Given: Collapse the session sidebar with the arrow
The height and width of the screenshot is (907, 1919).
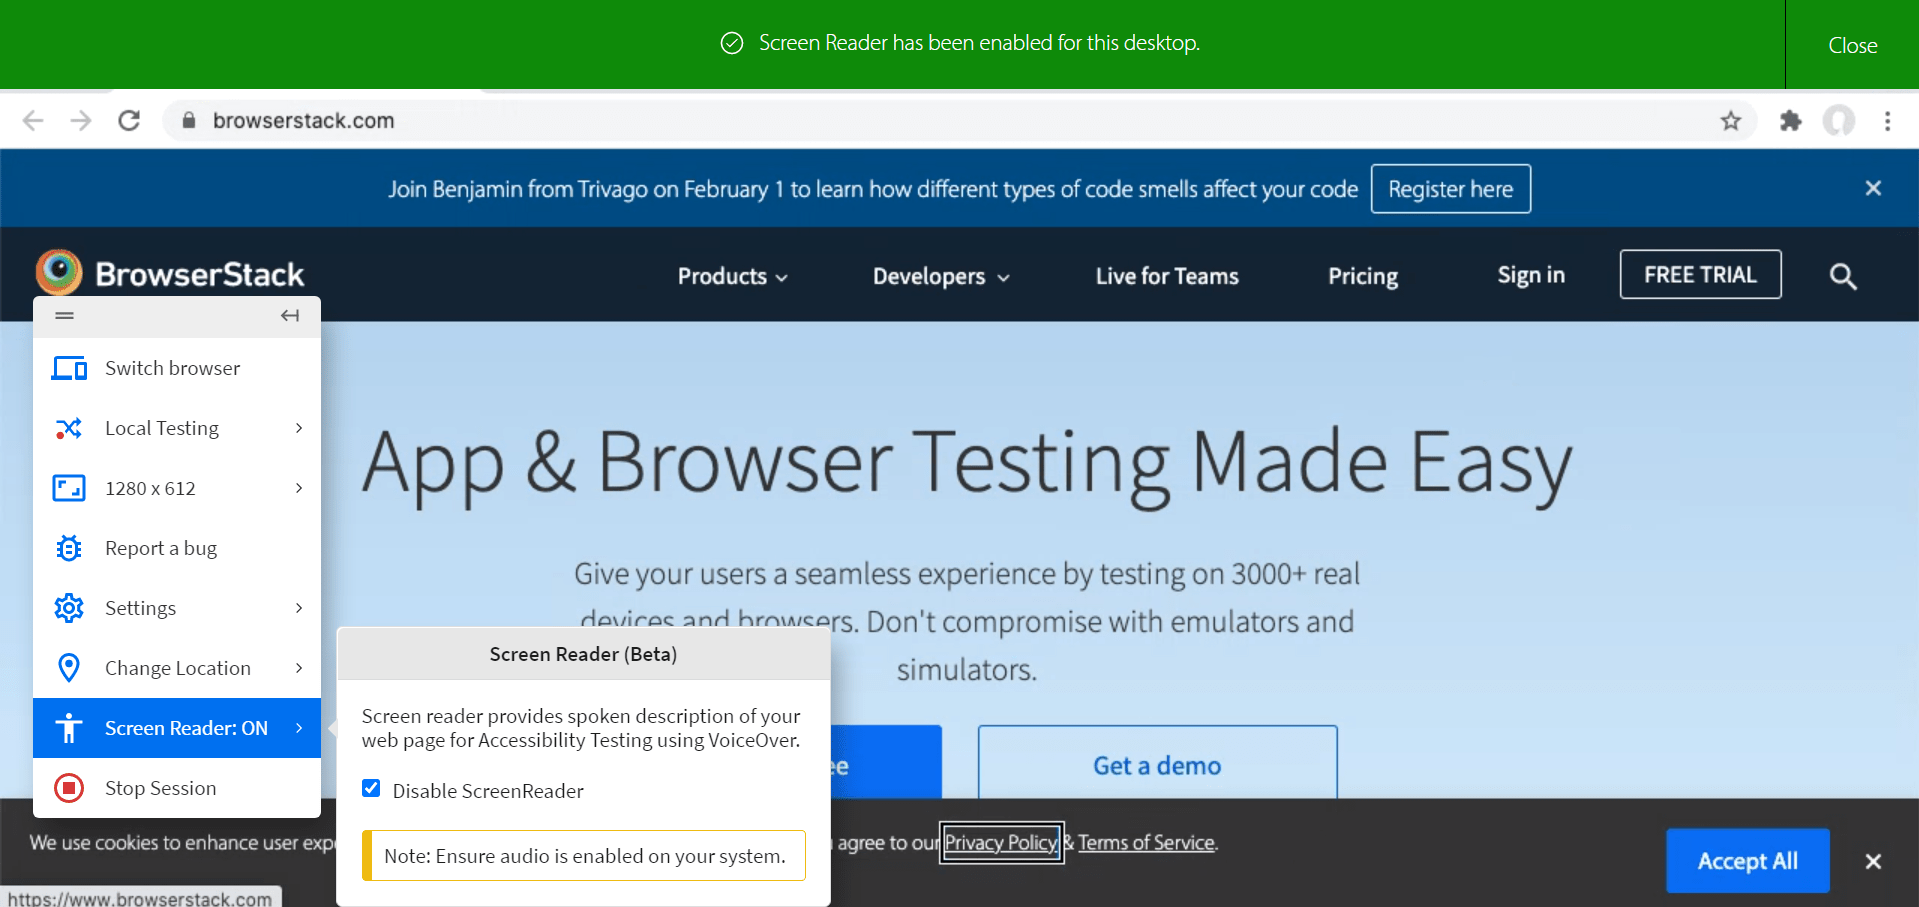Looking at the screenshot, I should 290,315.
